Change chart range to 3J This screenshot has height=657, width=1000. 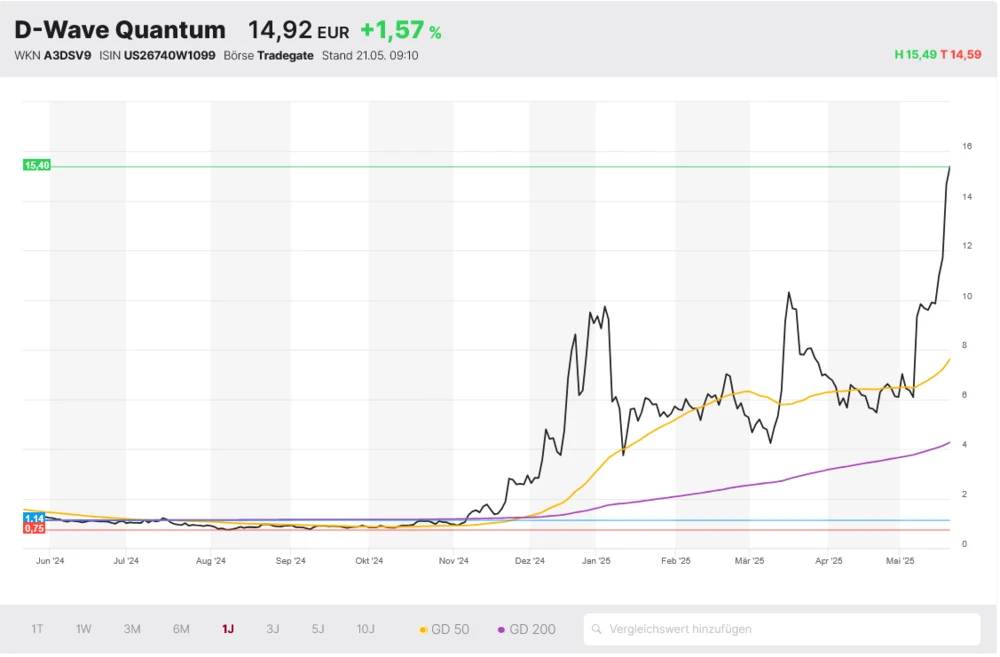tap(273, 630)
